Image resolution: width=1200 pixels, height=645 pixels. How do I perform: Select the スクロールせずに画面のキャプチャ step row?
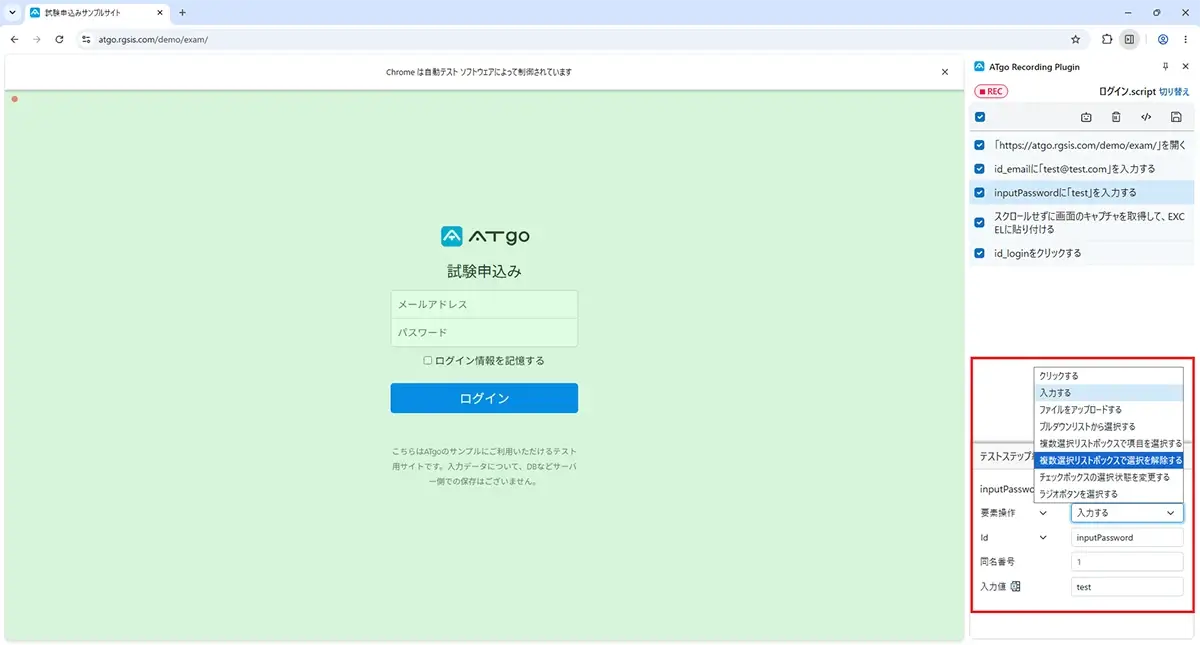1082,223
